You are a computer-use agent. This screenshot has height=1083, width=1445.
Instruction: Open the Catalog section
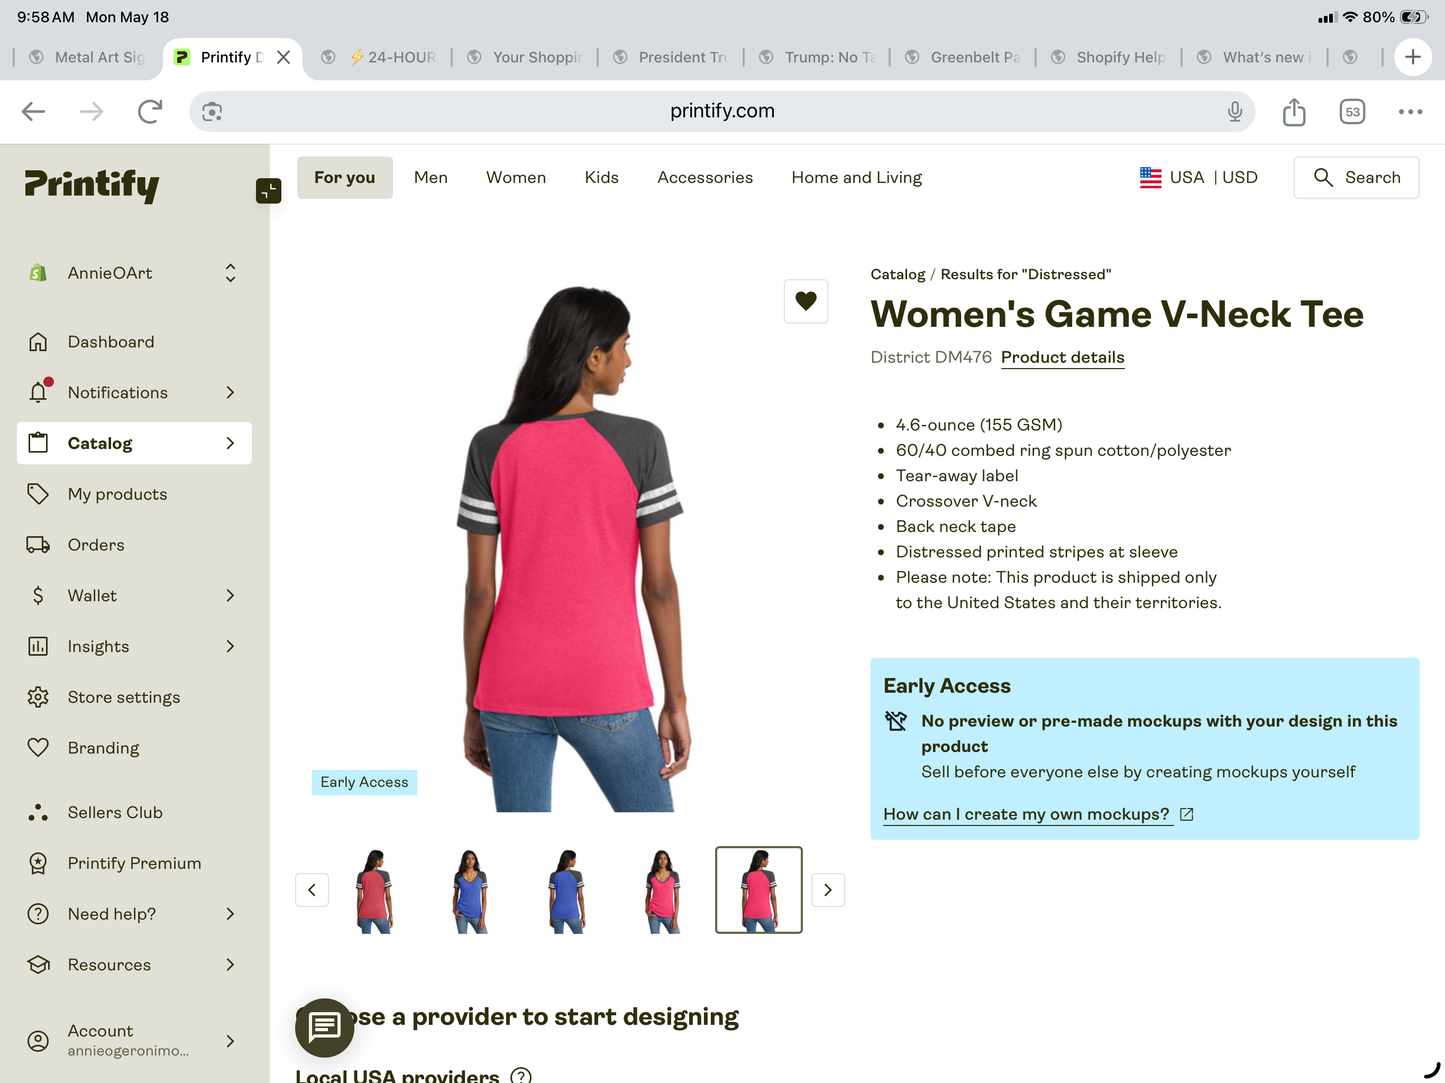pyautogui.click(x=134, y=443)
